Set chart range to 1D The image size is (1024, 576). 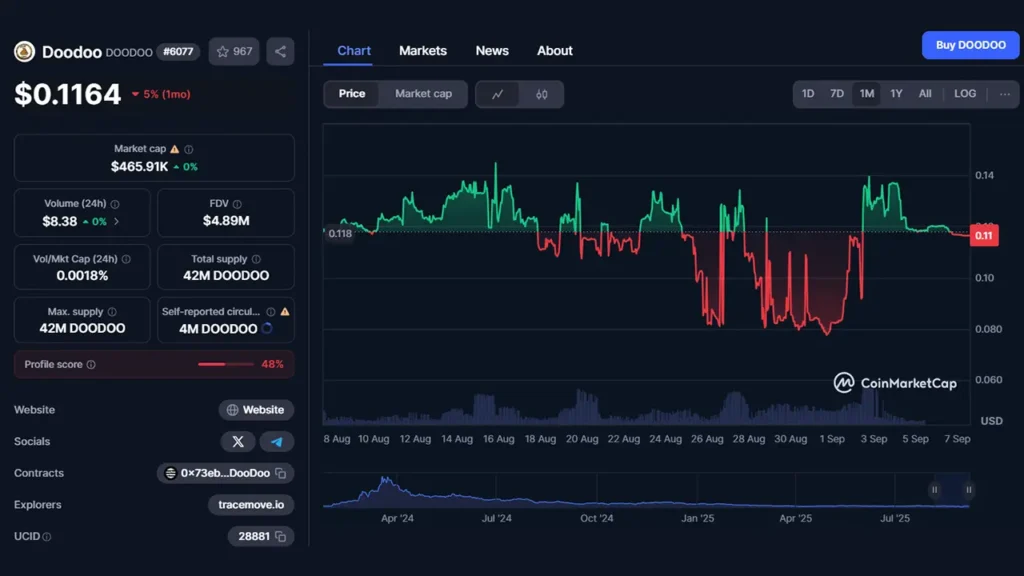coord(808,94)
